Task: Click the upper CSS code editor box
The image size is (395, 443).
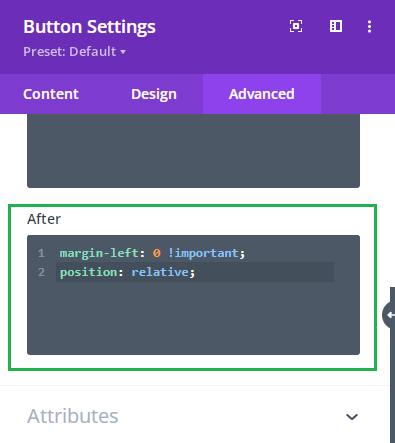Action: pos(193,151)
